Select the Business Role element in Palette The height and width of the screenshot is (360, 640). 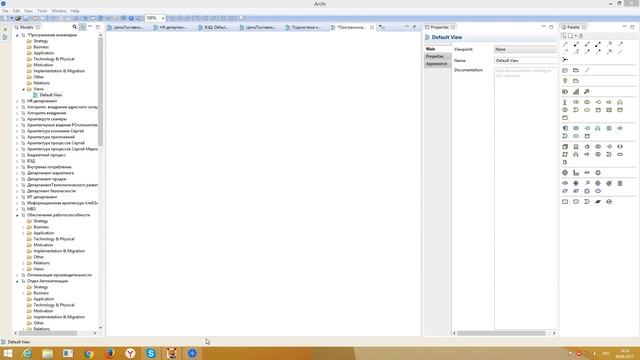pos(576,102)
